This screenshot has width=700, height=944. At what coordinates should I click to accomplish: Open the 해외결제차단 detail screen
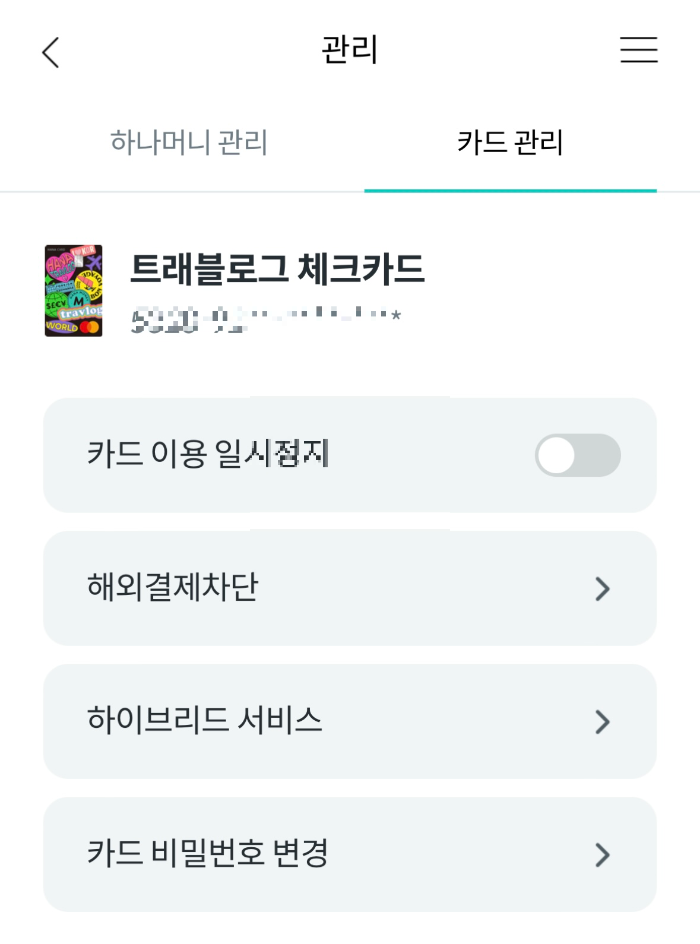pos(350,588)
